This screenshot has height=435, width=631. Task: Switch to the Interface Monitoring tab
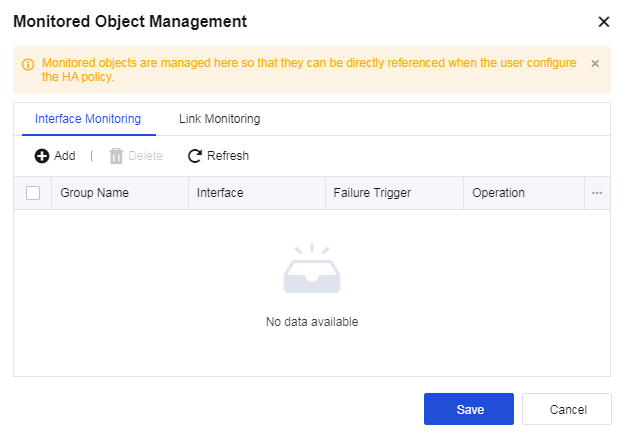[88, 119]
